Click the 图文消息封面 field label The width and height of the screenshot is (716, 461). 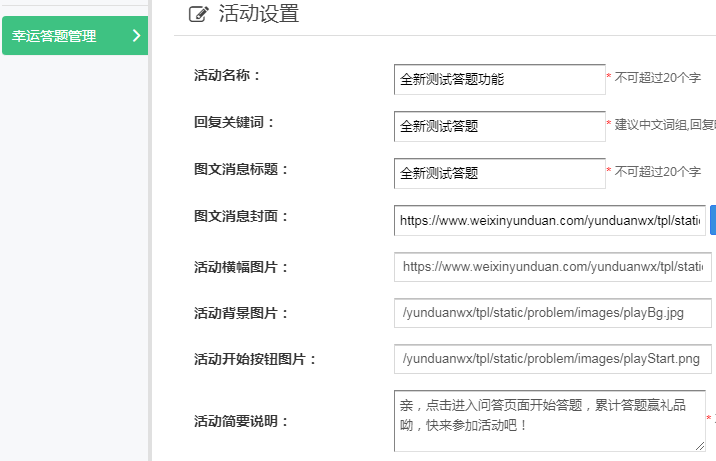point(240,216)
